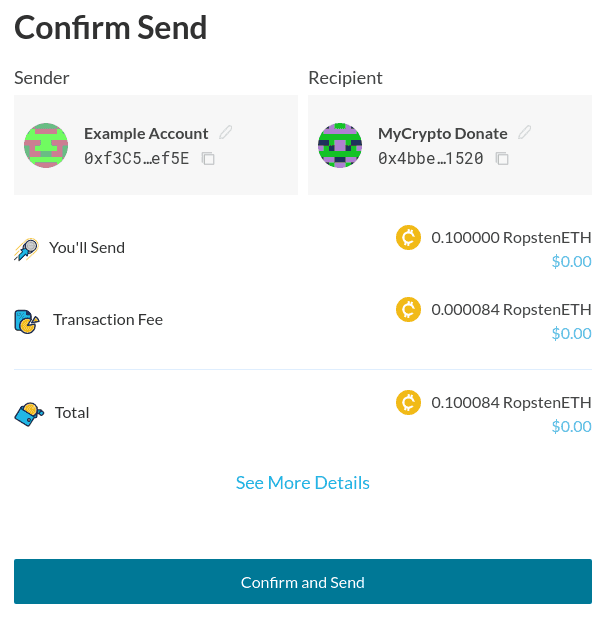This screenshot has height=618, width=608.
Task: Click the coin icon beside 0.100000 RopstenETH
Action: coord(408,238)
